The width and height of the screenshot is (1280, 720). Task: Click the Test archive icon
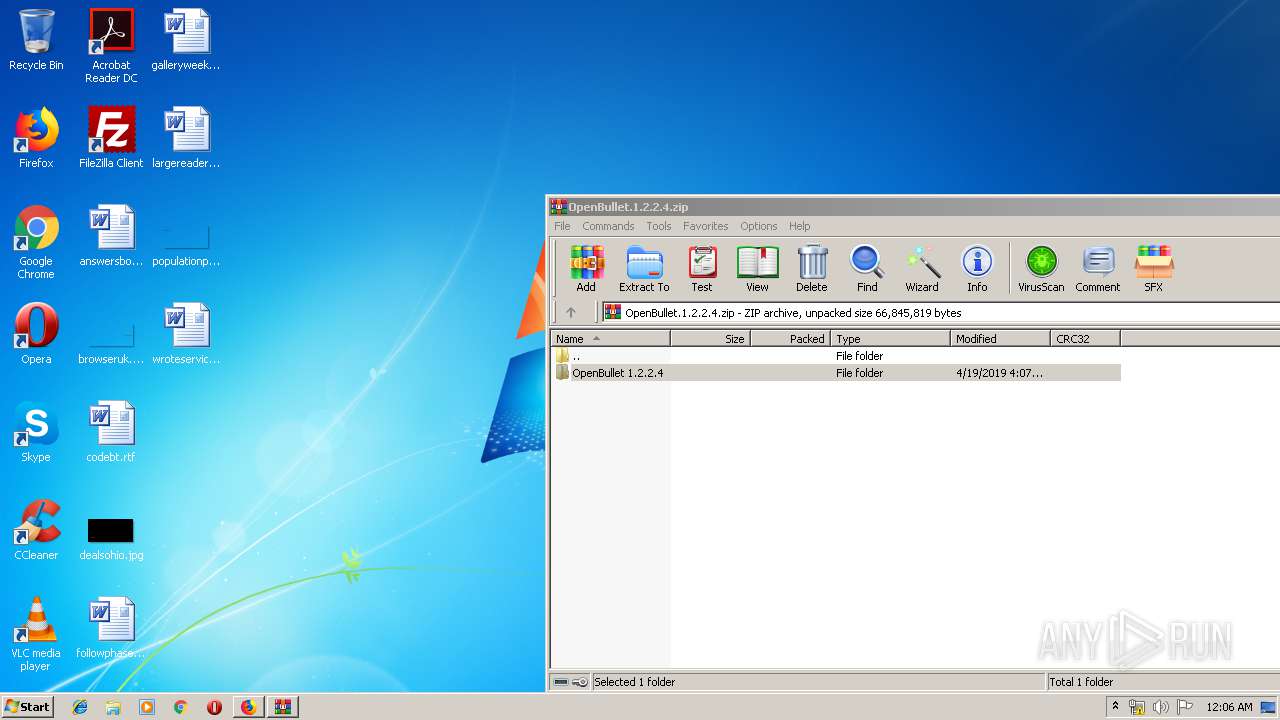click(702, 269)
